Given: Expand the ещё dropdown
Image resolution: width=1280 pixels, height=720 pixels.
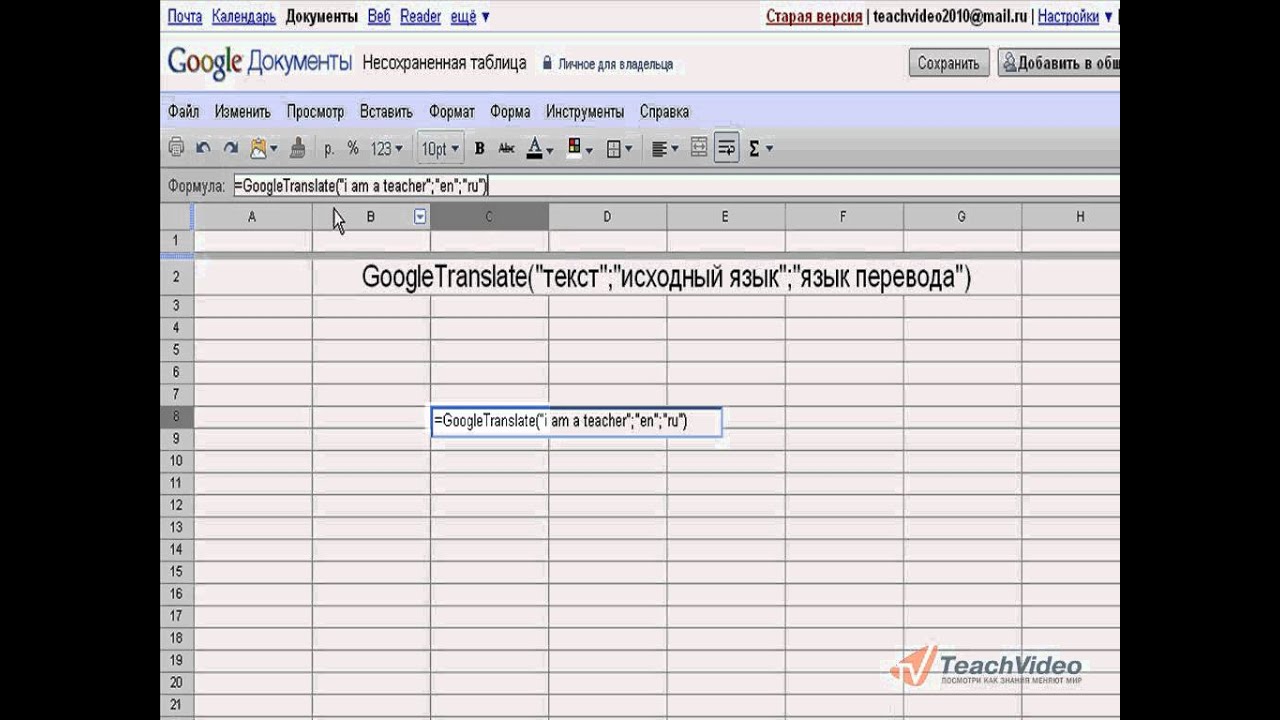Looking at the screenshot, I should pos(470,16).
